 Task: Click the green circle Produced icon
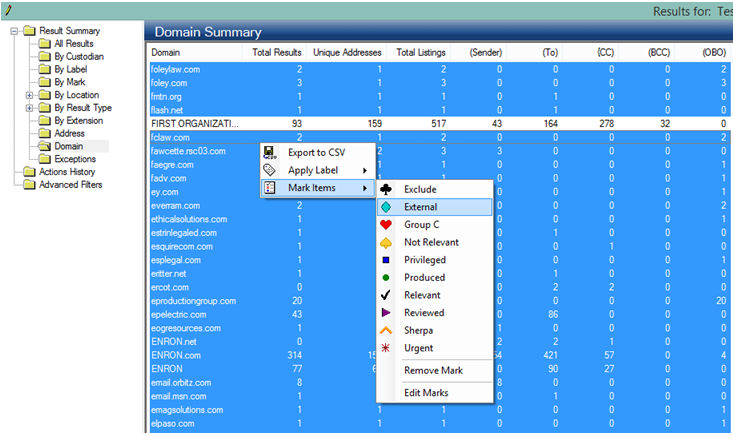coord(386,277)
